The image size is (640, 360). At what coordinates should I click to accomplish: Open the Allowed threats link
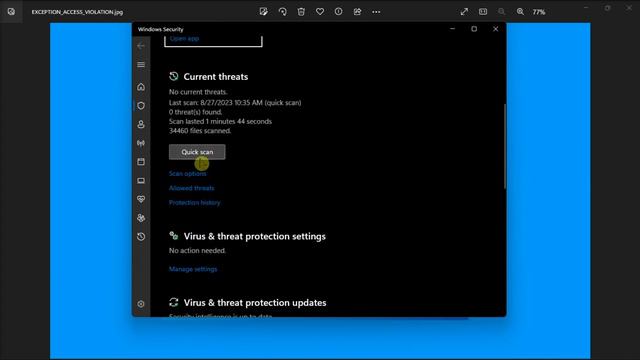click(191, 188)
